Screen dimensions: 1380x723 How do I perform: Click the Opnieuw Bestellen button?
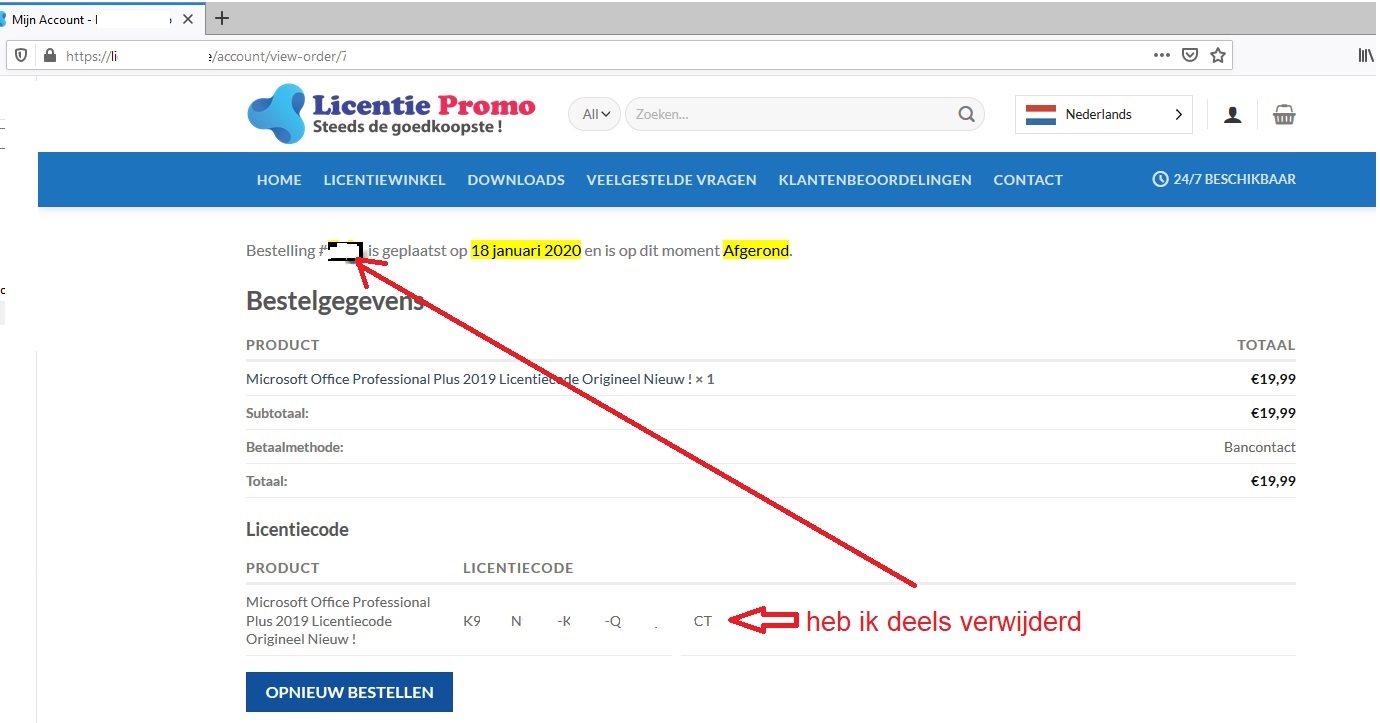tap(349, 692)
